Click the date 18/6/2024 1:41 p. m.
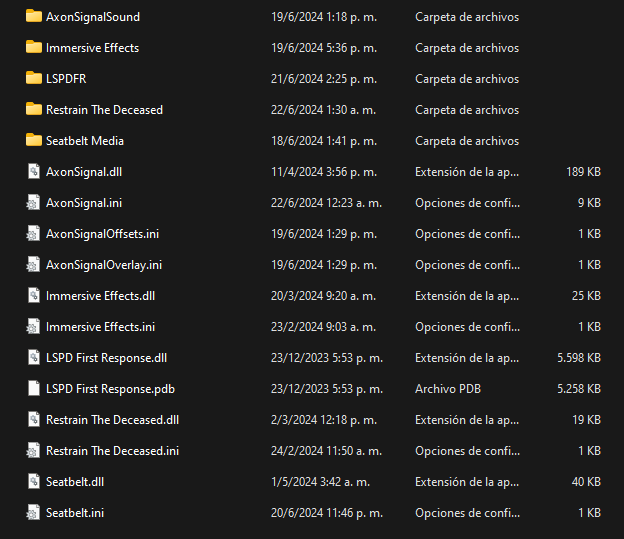Viewport: 624px width, 539px height. pyautogui.click(x=324, y=141)
